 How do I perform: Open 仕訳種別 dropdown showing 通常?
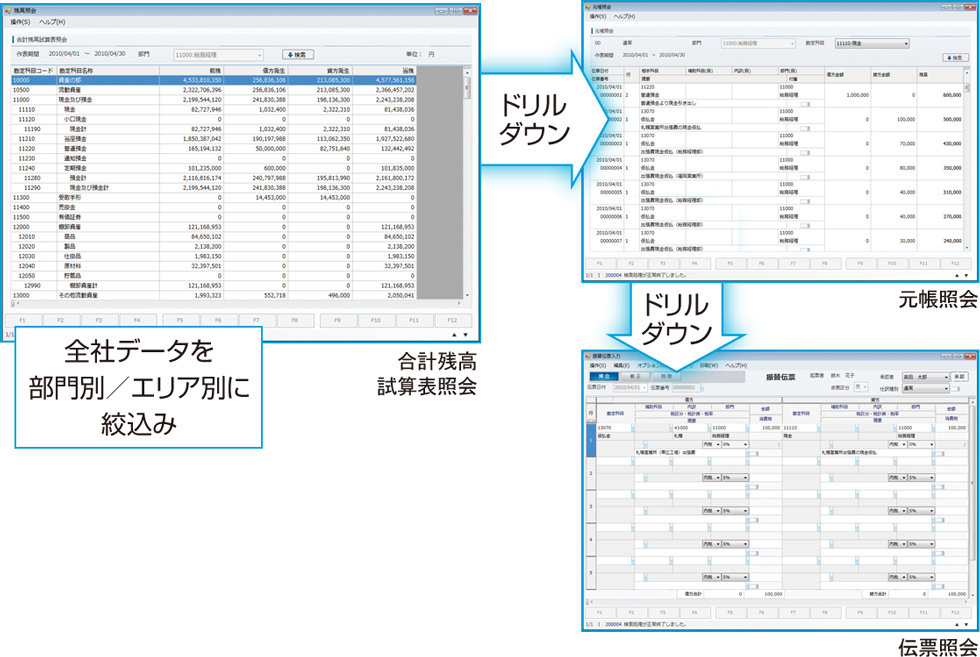click(x=925, y=388)
